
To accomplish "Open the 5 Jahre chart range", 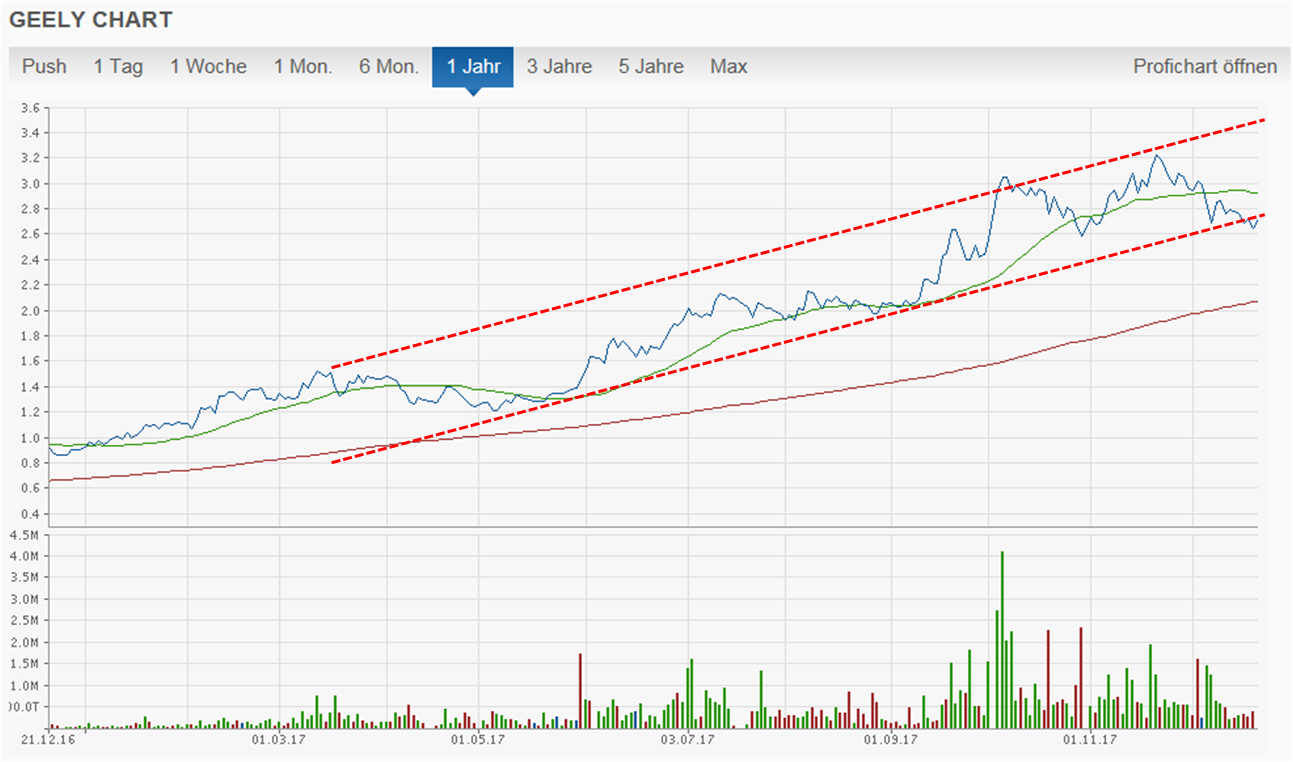I will (x=651, y=67).
